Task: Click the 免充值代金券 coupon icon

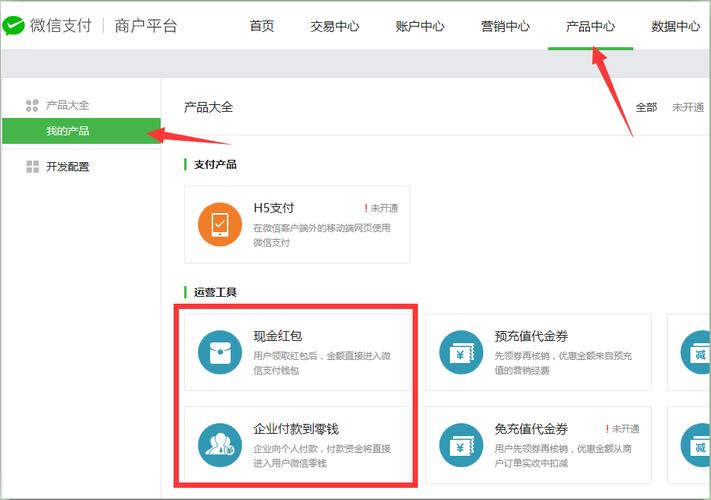Action: tap(461, 445)
